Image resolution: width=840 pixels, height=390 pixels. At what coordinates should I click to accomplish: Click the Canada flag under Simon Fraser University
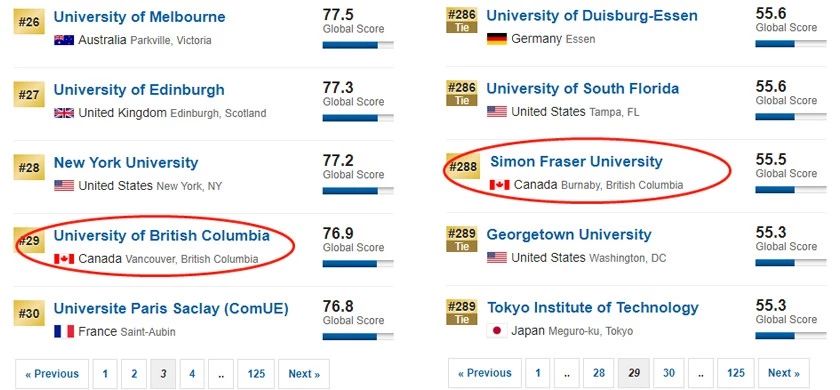(x=499, y=185)
